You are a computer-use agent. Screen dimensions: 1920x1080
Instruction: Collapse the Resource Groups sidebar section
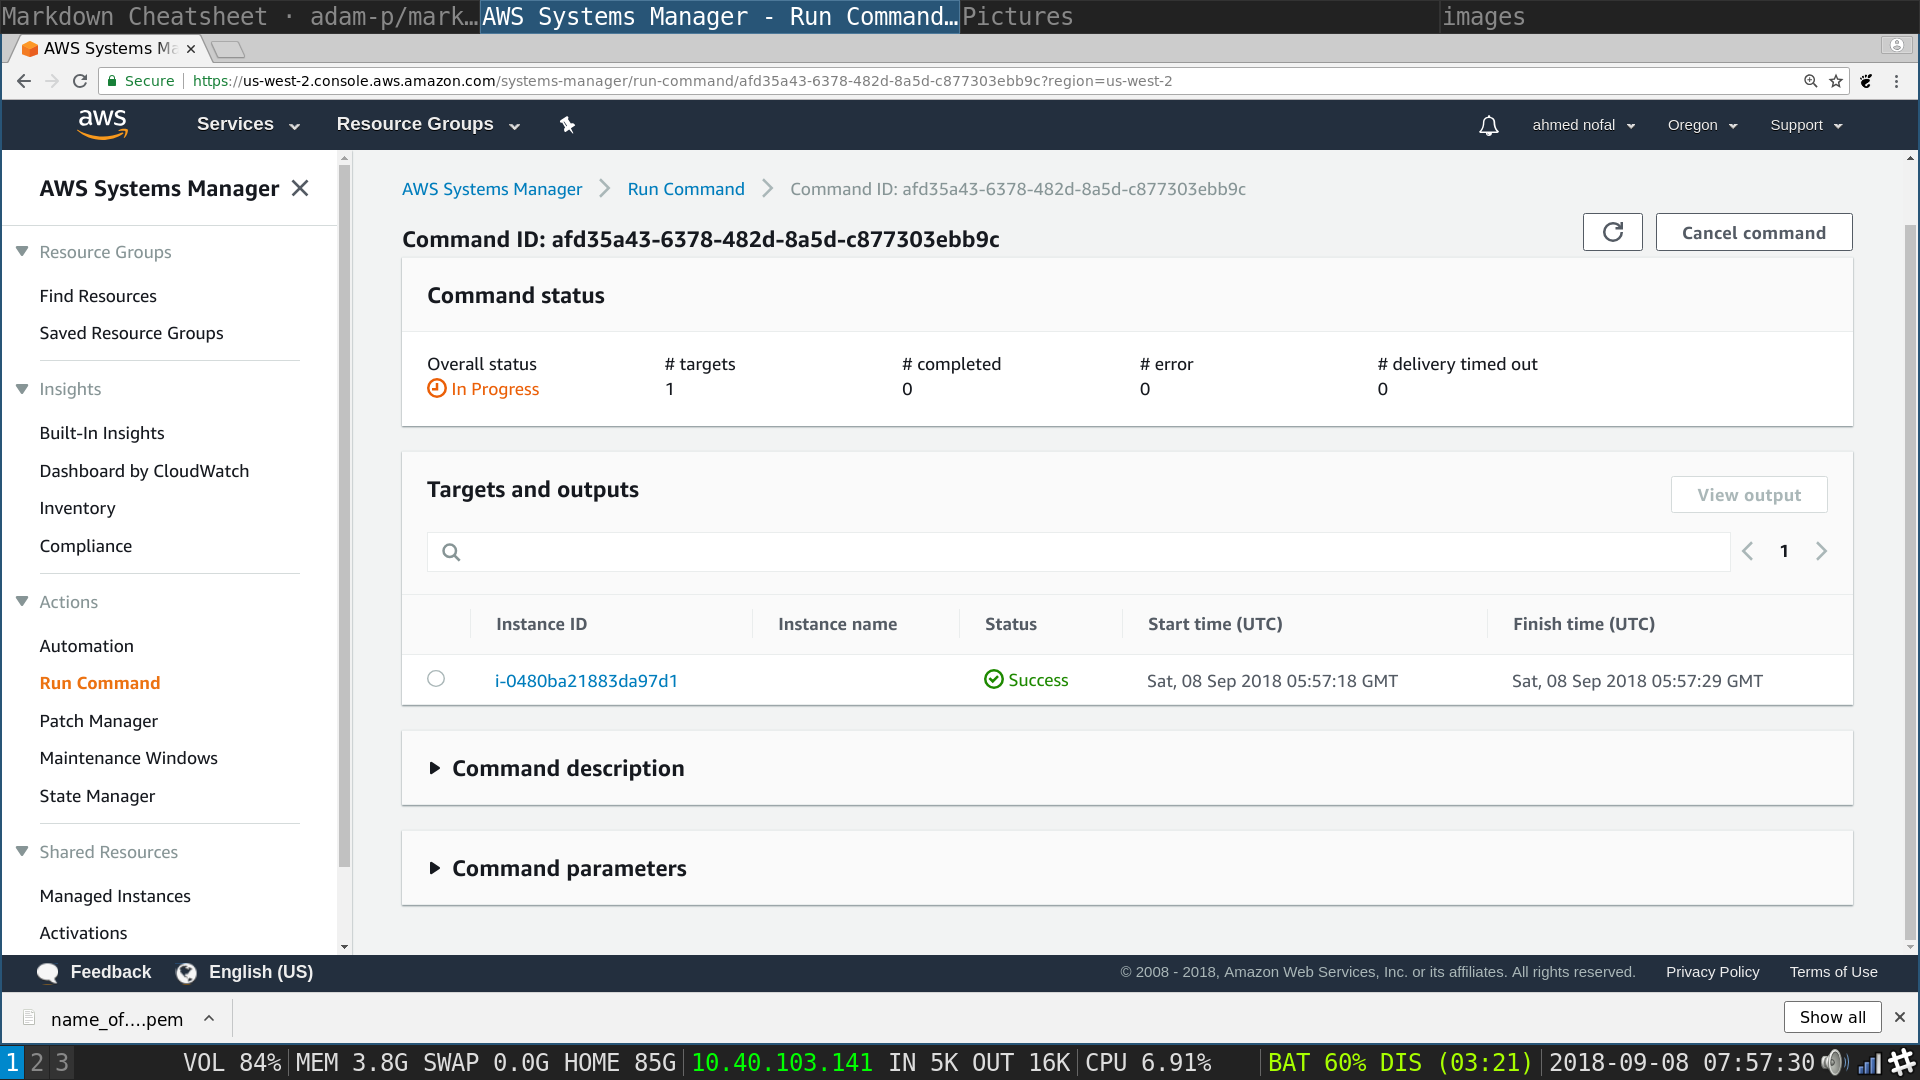pyautogui.click(x=22, y=252)
